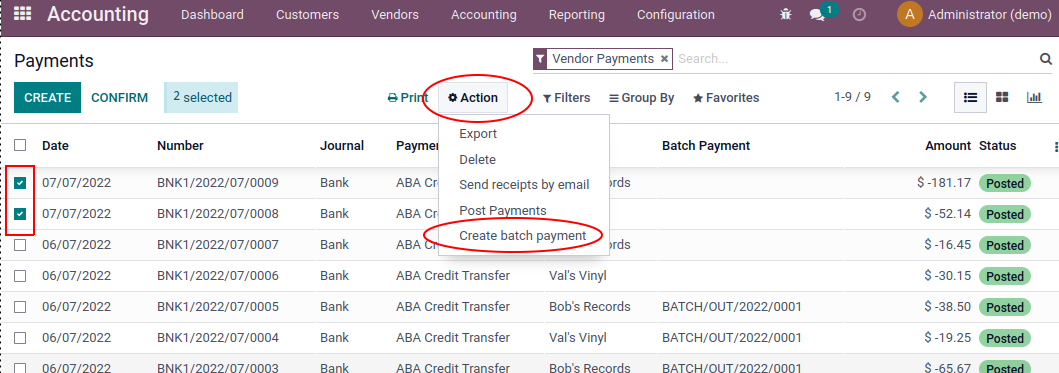This screenshot has height=373, width=1059.
Task: Sort by Status column header
Action: click(x=998, y=145)
